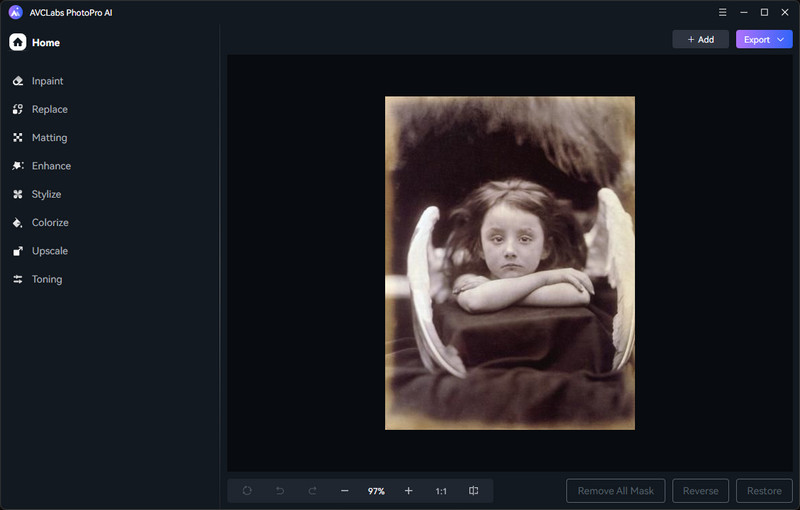Click the 97% zoom value
Image resolution: width=800 pixels, height=510 pixels.
pos(376,491)
